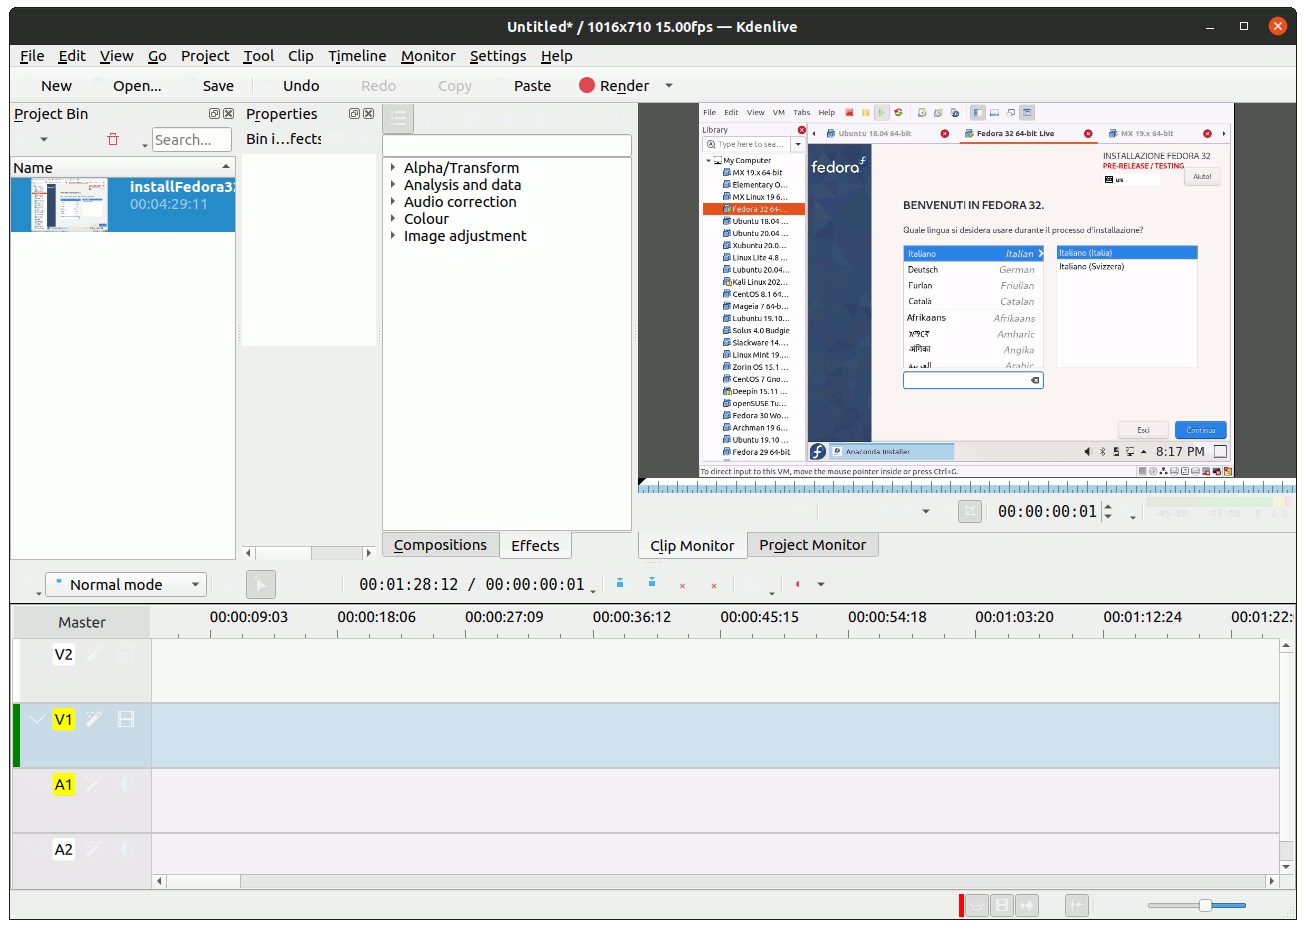Click the monitor timecode stepper arrows
The width and height of the screenshot is (1306, 929).
coord(1108,512)
